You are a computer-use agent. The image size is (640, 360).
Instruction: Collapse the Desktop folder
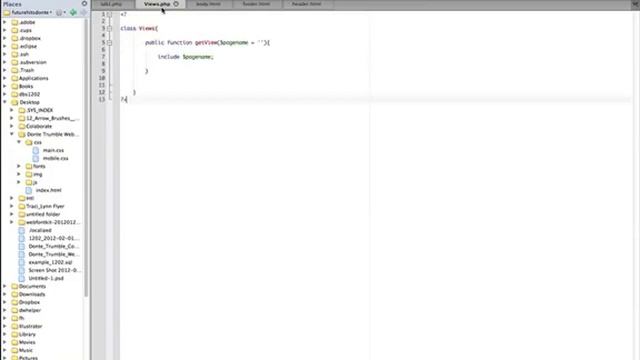click(x=5, y=102)
